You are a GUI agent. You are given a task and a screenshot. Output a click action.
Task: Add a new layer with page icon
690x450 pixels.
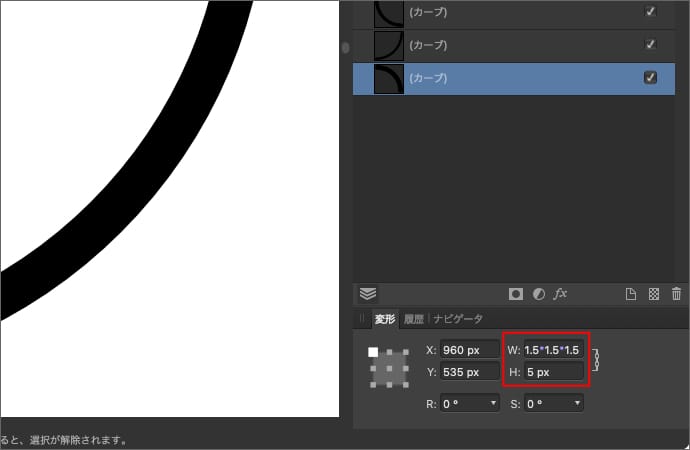pos(631,294)
